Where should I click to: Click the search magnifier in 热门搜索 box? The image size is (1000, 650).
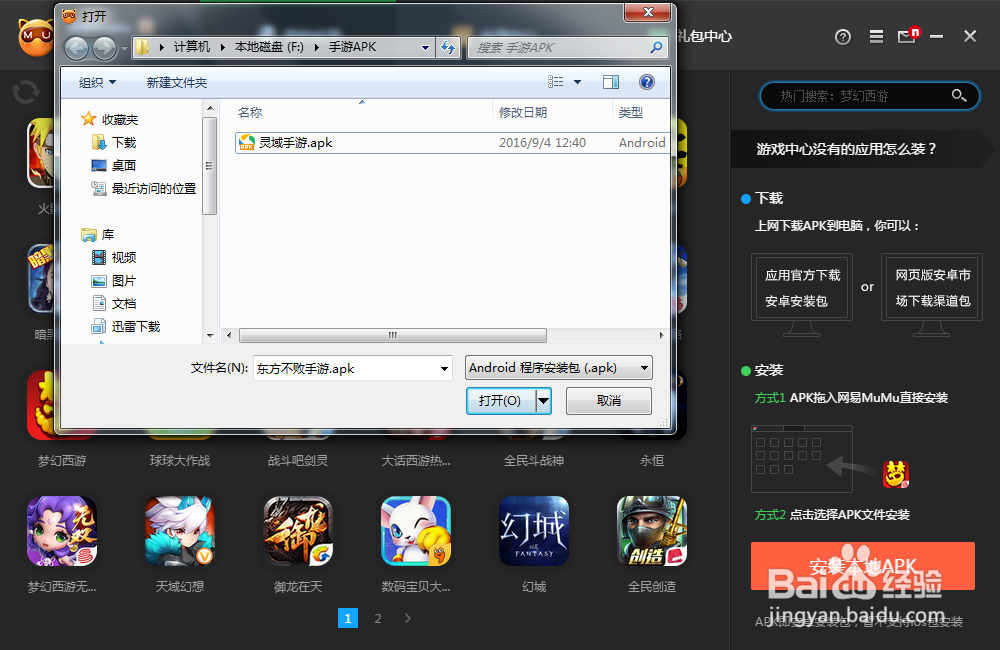[x=959, y=96]
